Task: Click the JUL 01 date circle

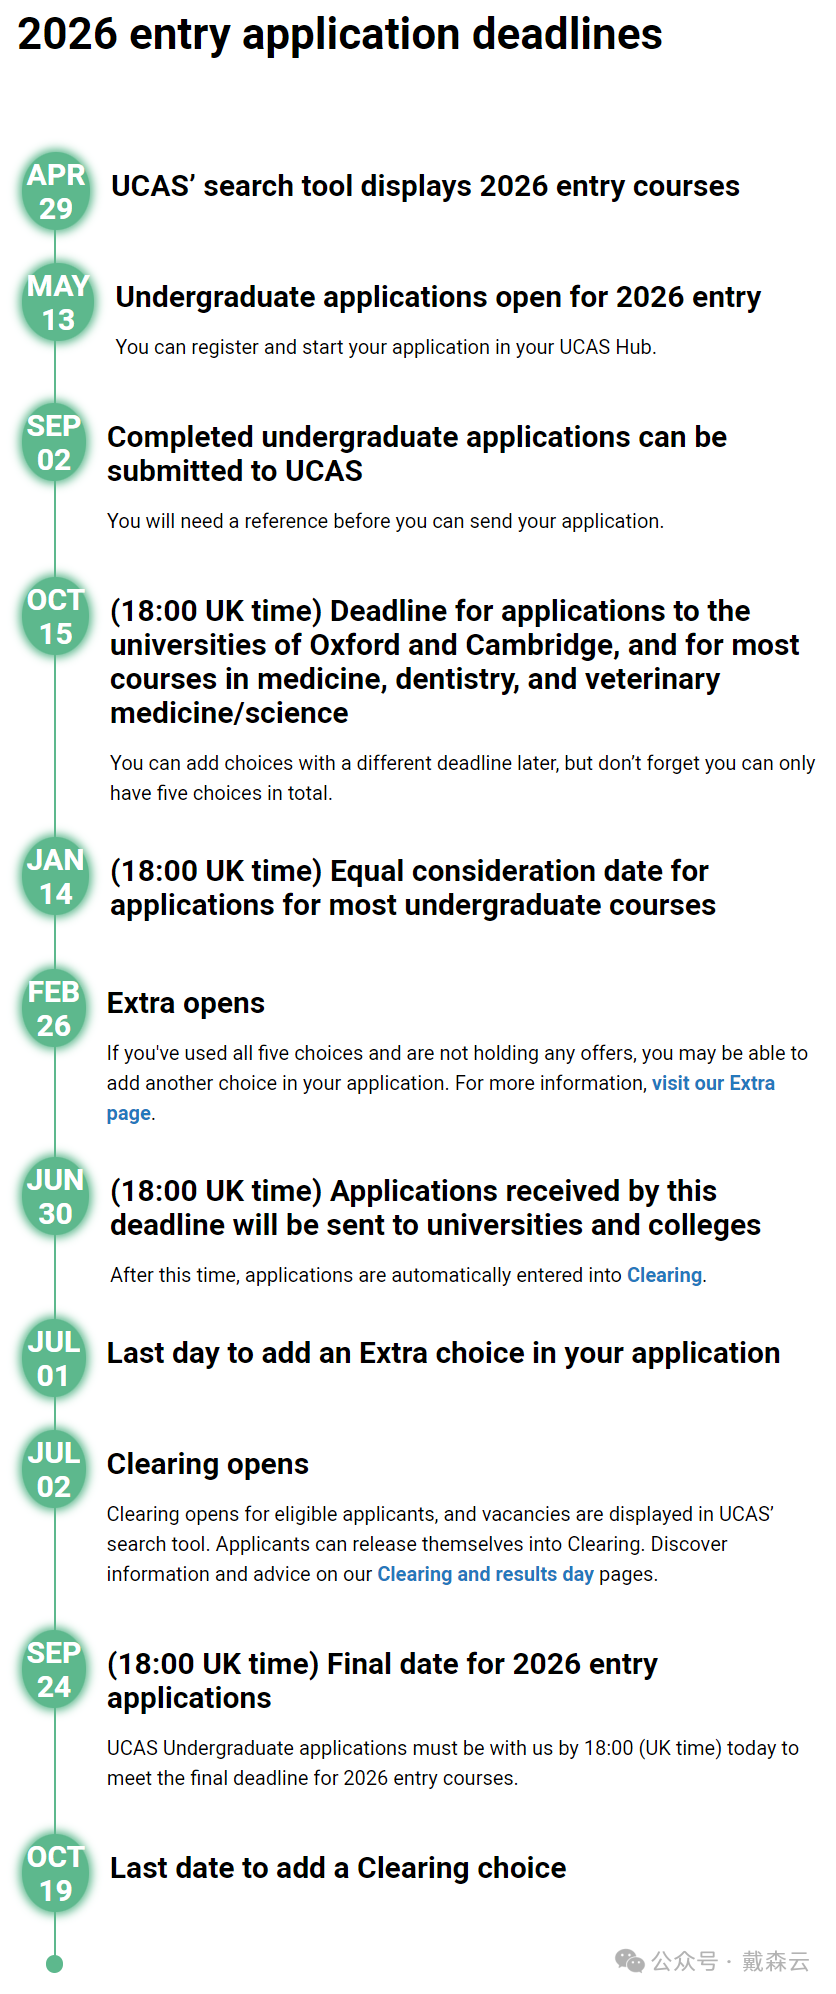Action: 54,1358
